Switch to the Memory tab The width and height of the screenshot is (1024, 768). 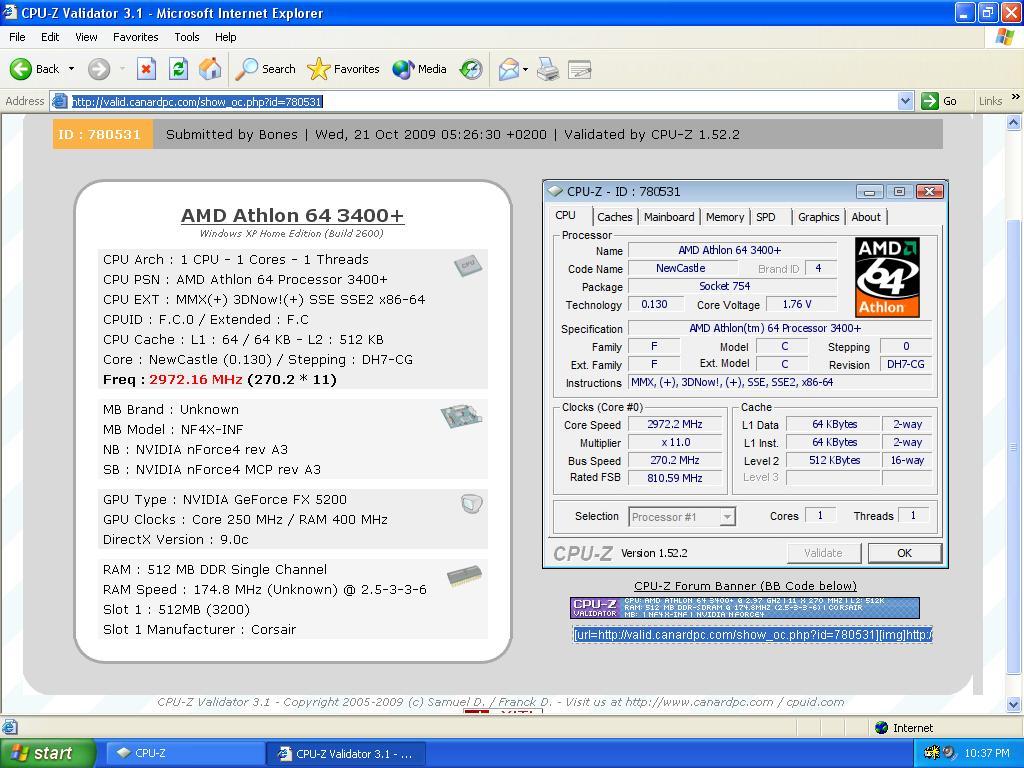click(x=725, y=217)
